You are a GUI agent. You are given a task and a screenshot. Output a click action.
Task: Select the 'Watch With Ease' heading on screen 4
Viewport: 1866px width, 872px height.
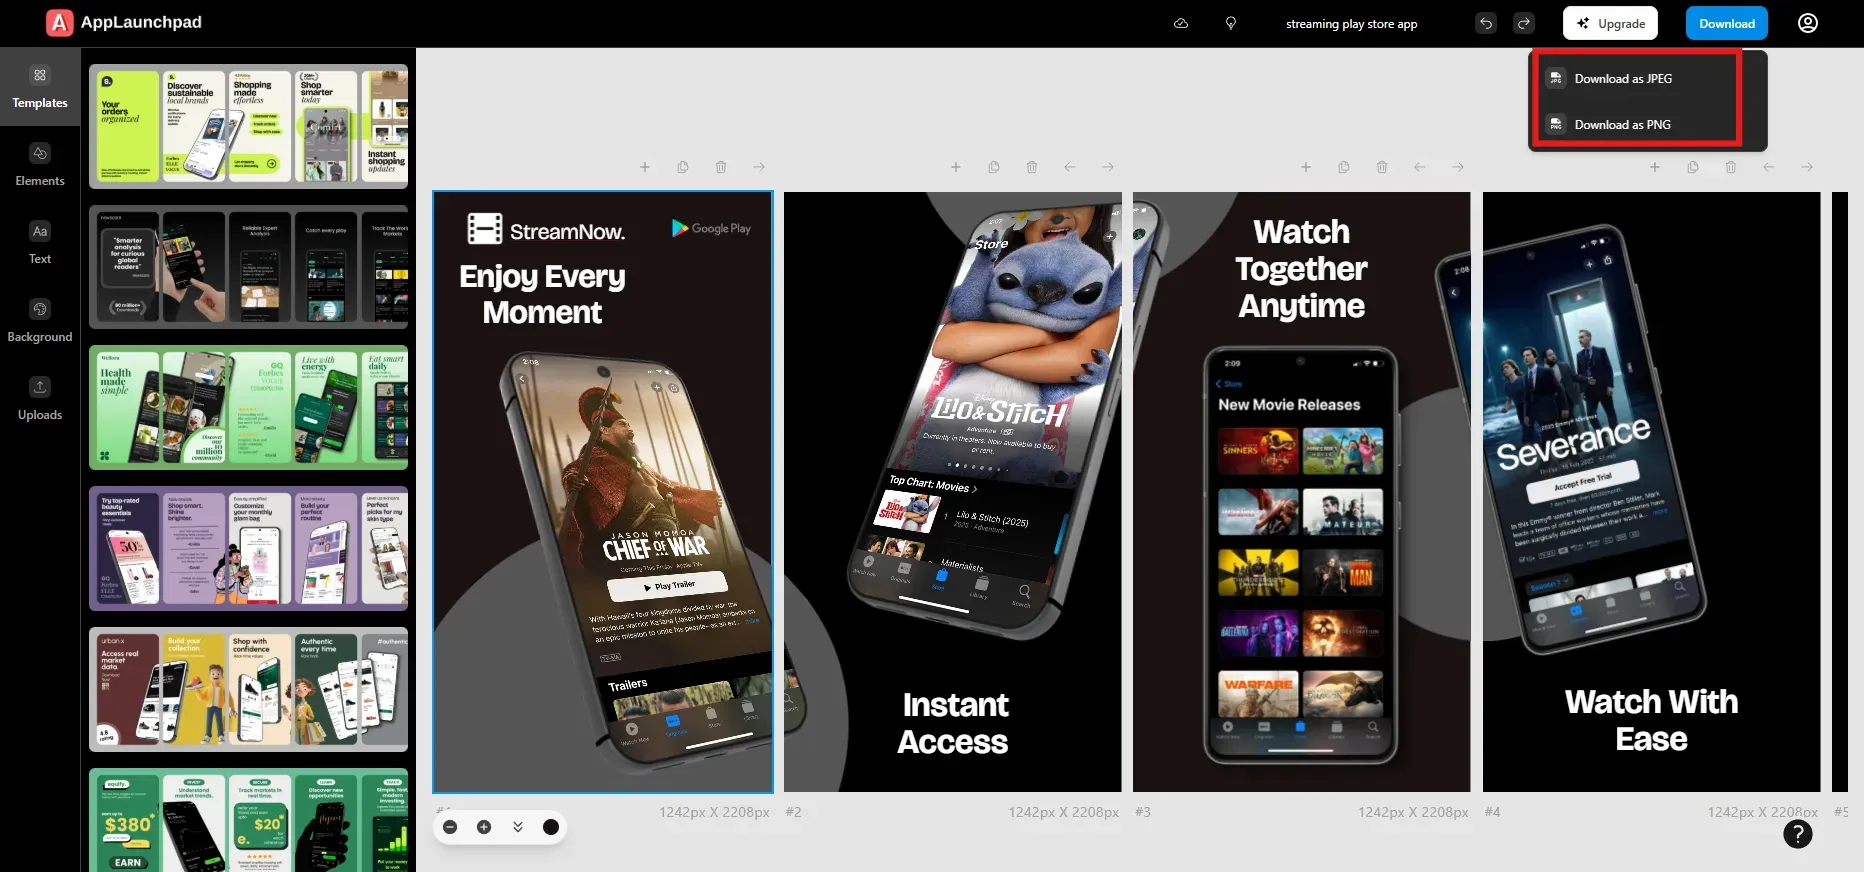[1651, 720]
